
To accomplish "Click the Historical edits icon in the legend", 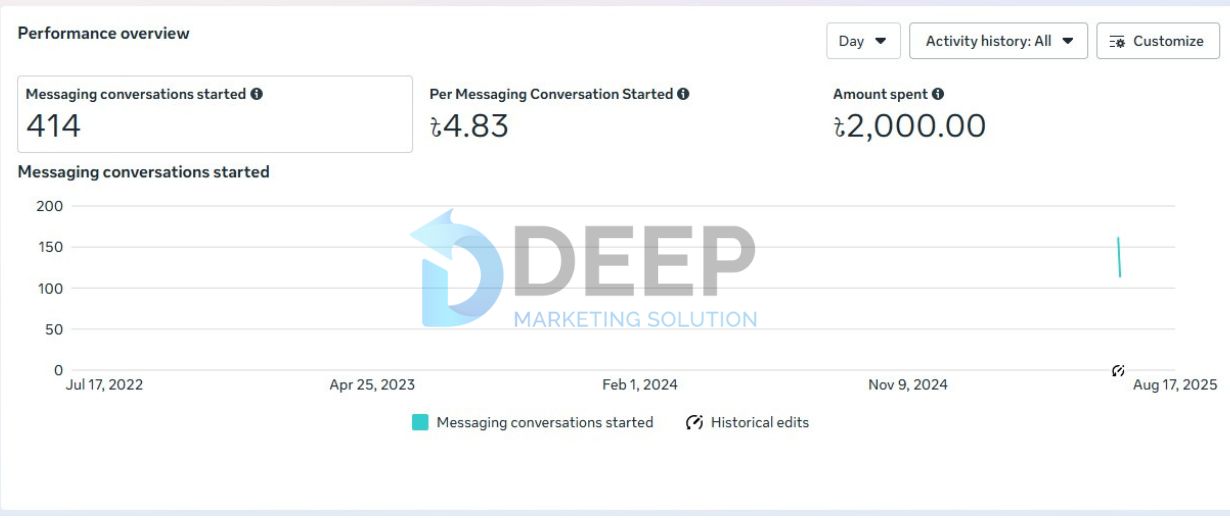I will pyautogui.click(x=695, y=422).
